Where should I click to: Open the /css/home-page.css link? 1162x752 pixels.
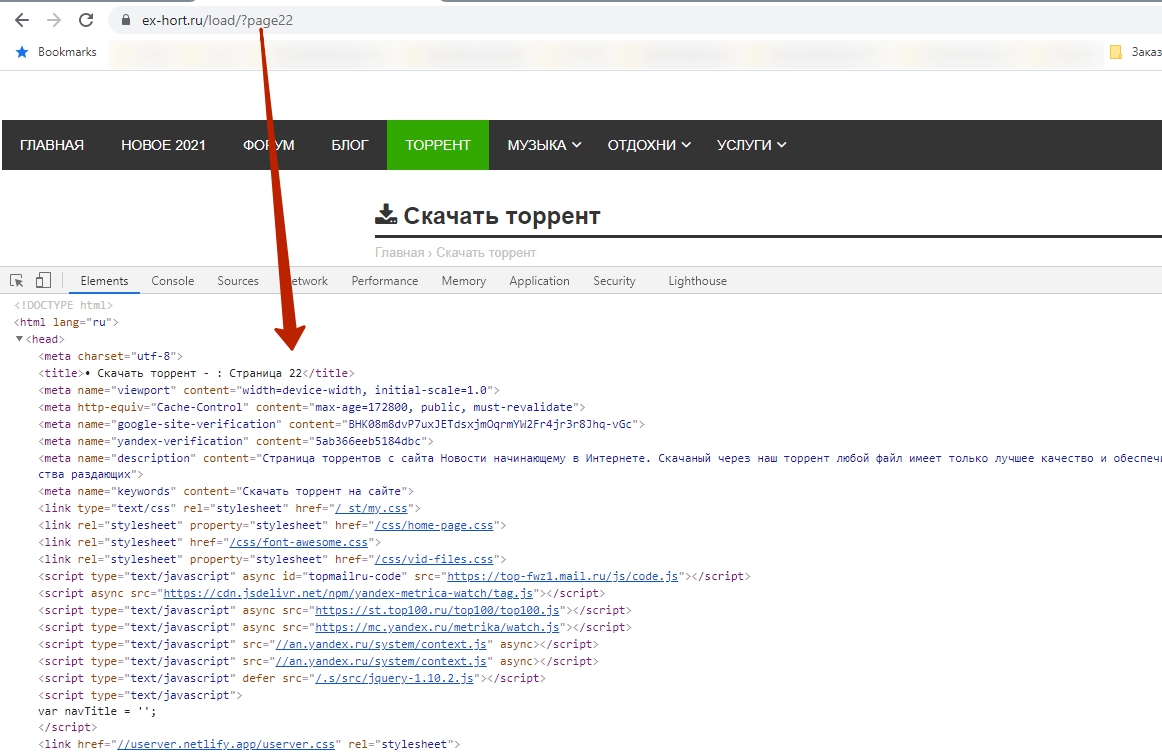(434, 525)
